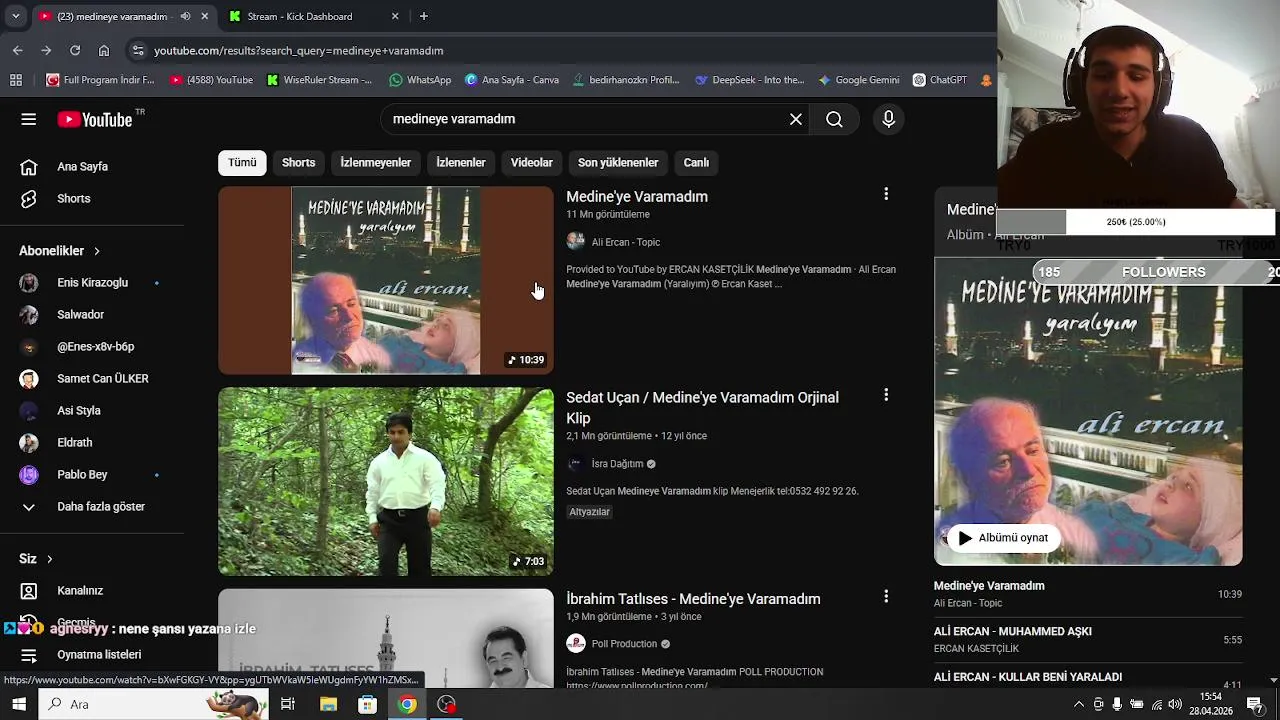The height and width of the screenshot is (720, 1280).
Task: Click the browser home icon
Action: click(x=104, y=50)
